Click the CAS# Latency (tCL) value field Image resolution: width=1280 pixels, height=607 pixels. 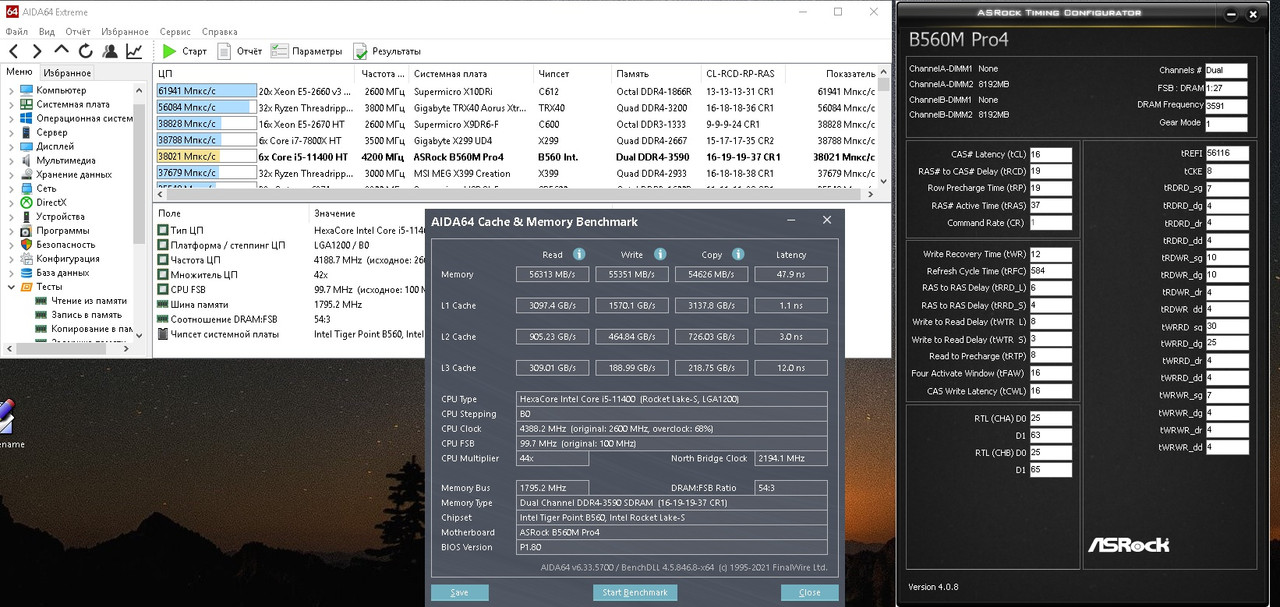click(x=1050, y=154)
